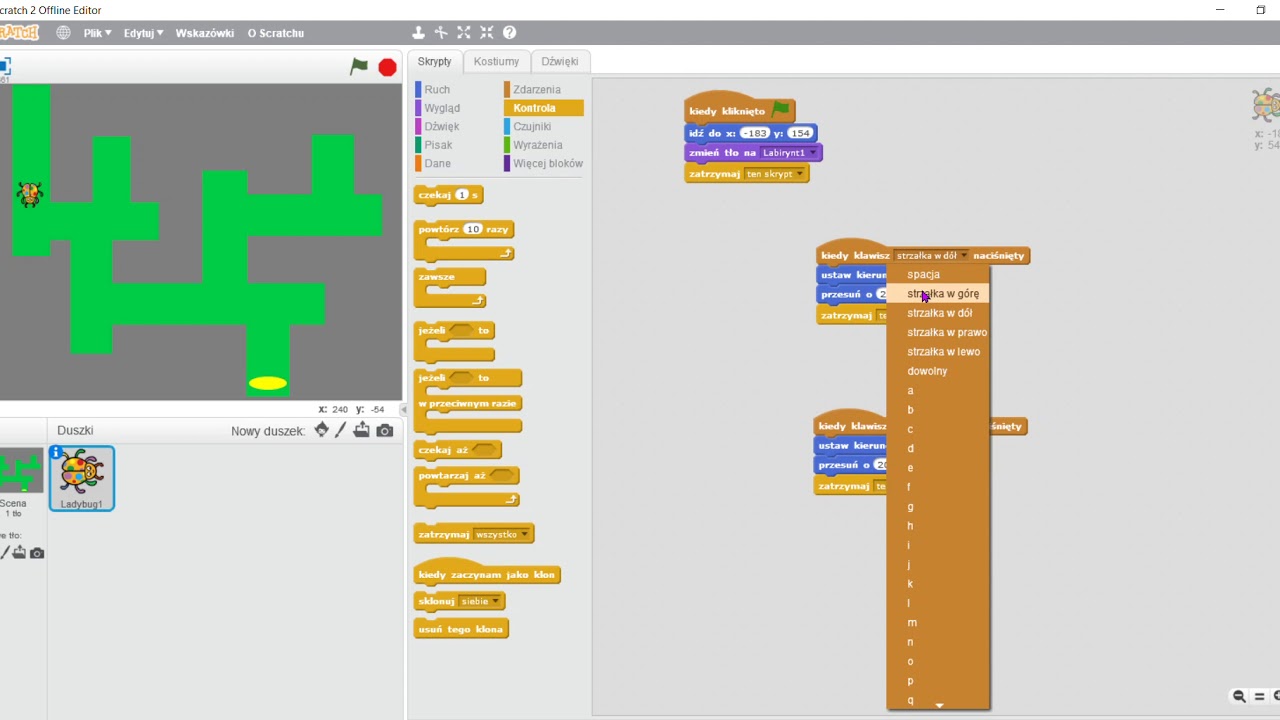This screenshot has height=720, width=1280.
Task: Click the red stop sign button
Action: [x=388, y=67]
